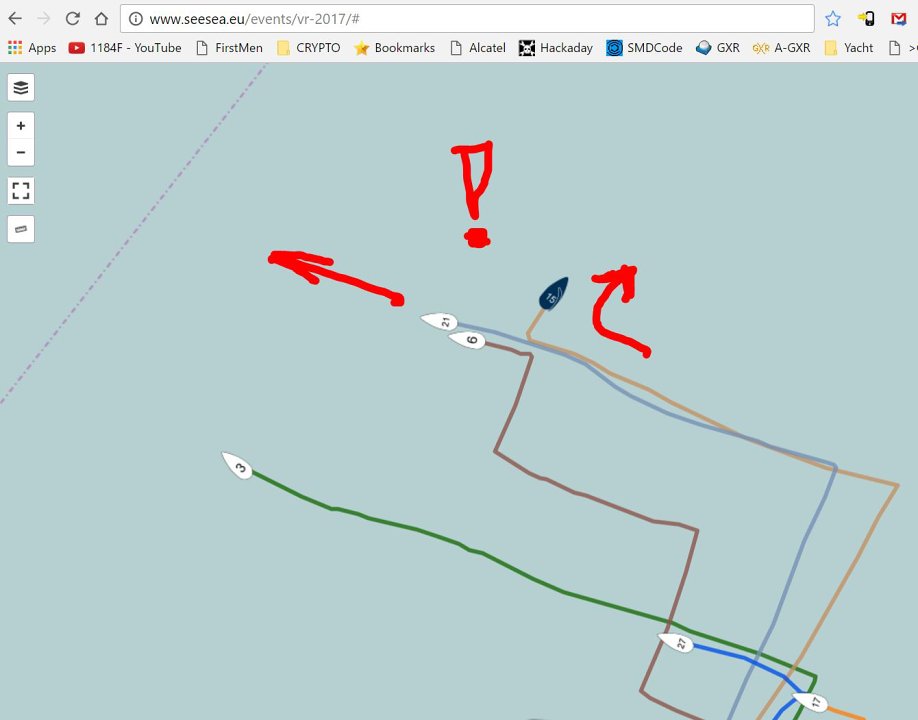
Task: Select boat marker number 21
Action: [x=440, y=321]
